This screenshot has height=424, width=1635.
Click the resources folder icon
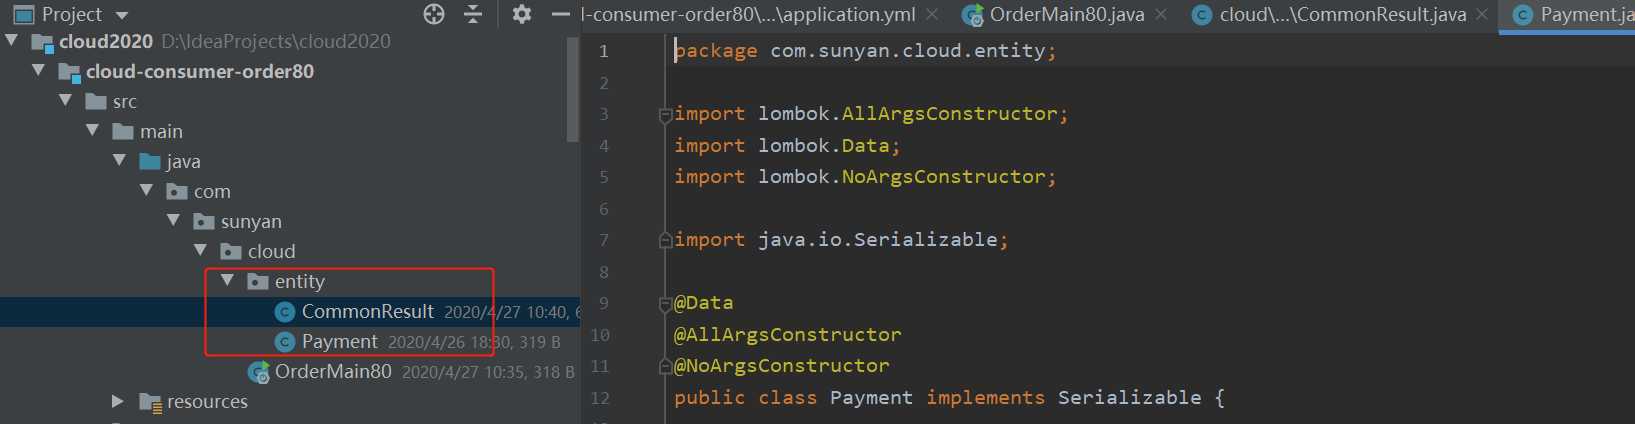point(151,402)
